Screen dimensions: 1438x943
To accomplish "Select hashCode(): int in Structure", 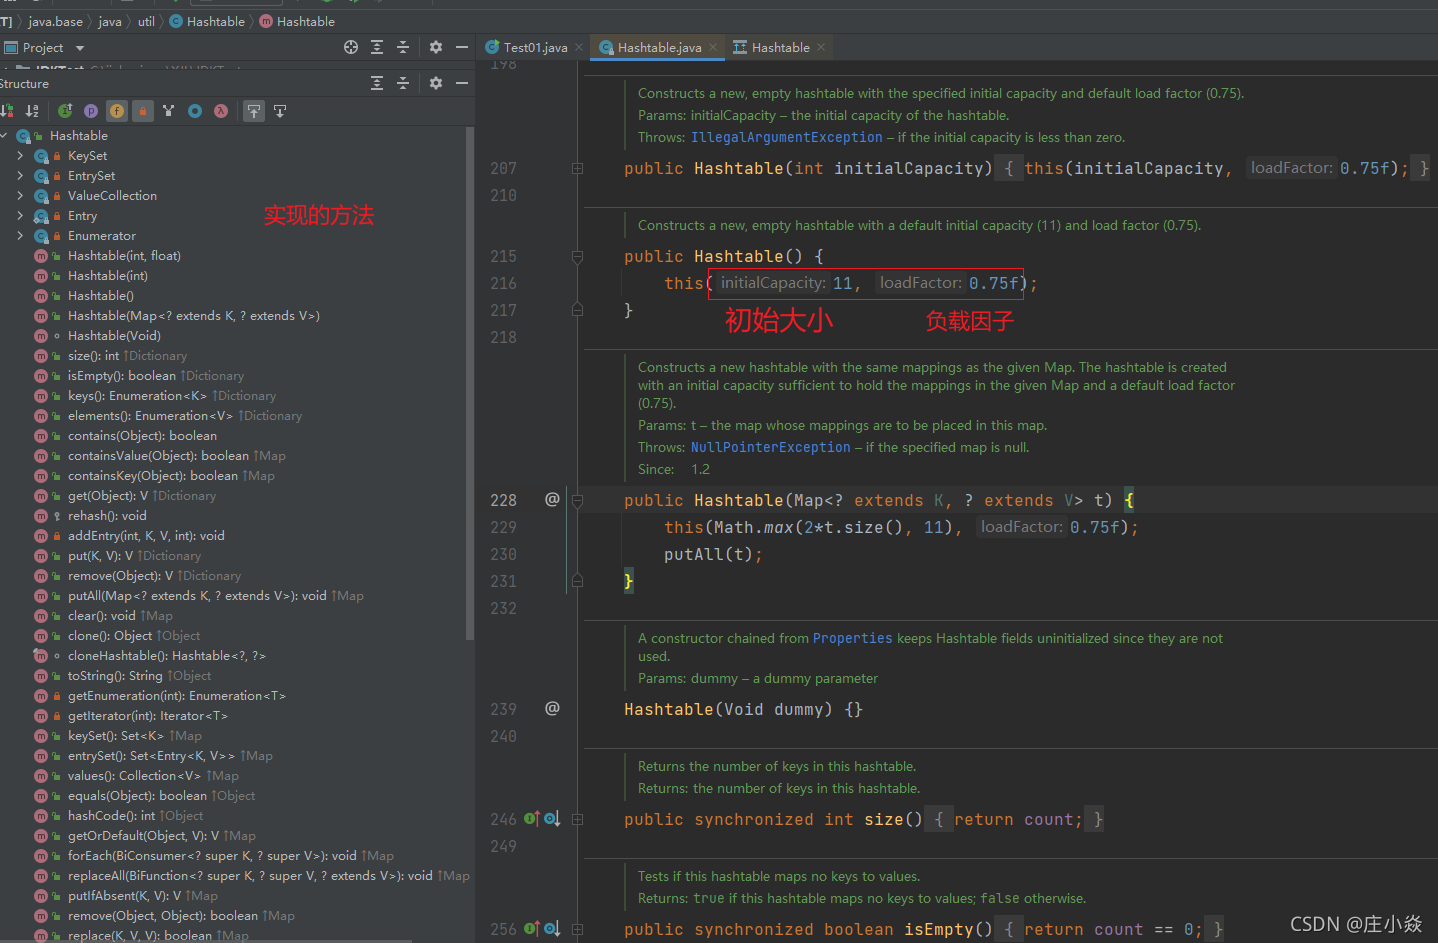I will 111,815.
